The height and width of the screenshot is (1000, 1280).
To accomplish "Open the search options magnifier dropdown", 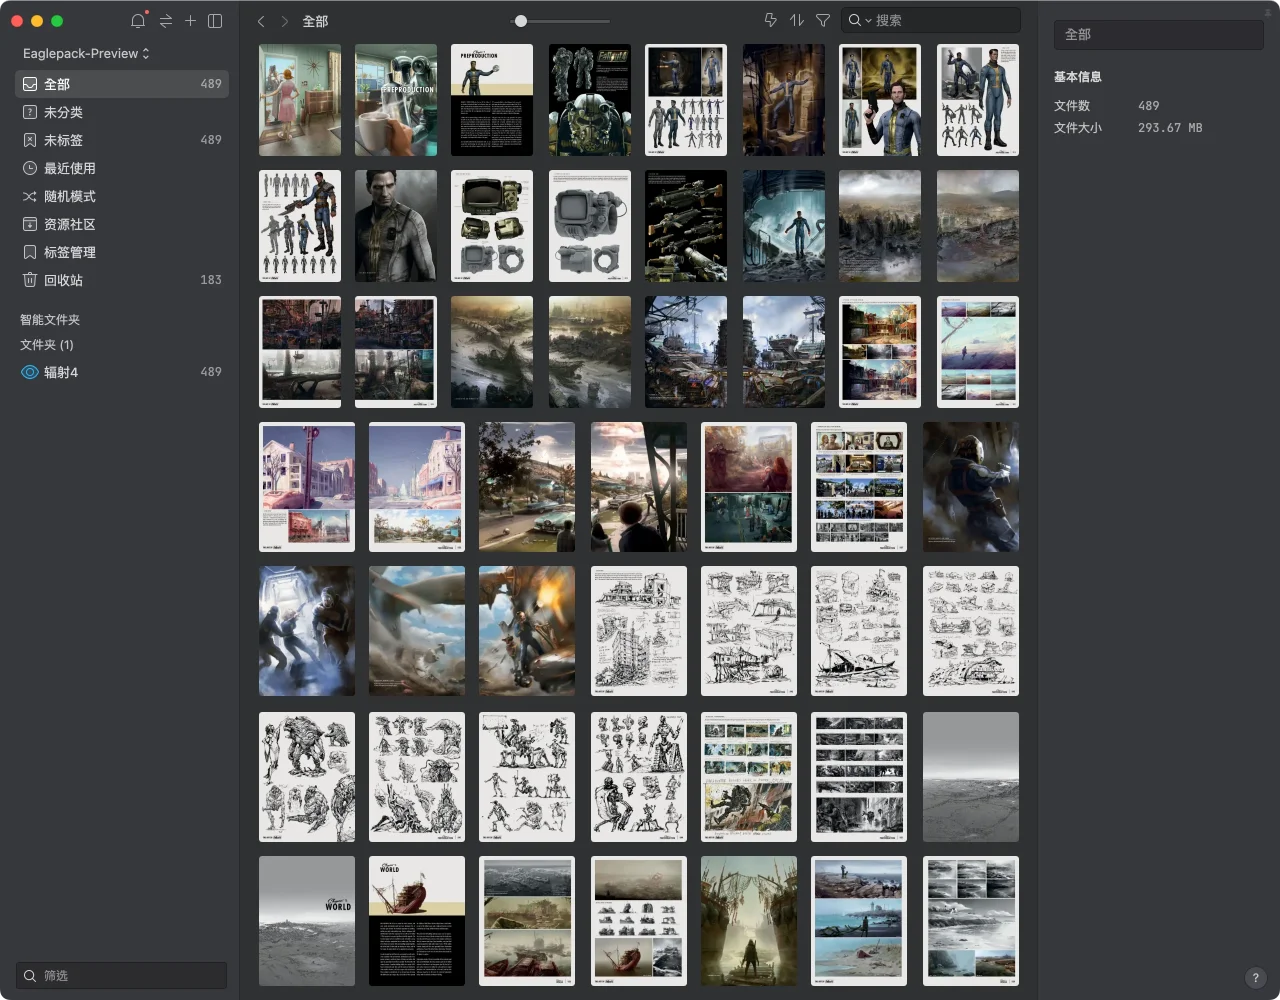I will (x=860, y=20).
